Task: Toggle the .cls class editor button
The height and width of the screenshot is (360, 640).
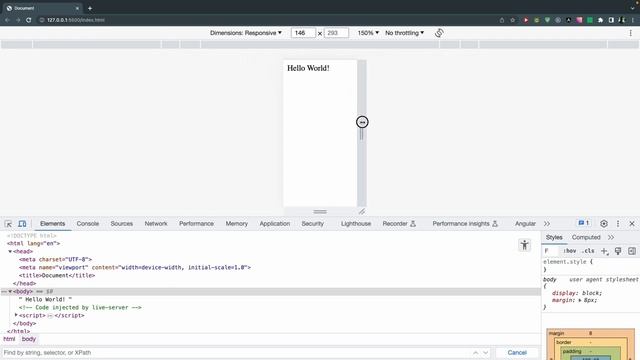Action: [x=588, y=251]
